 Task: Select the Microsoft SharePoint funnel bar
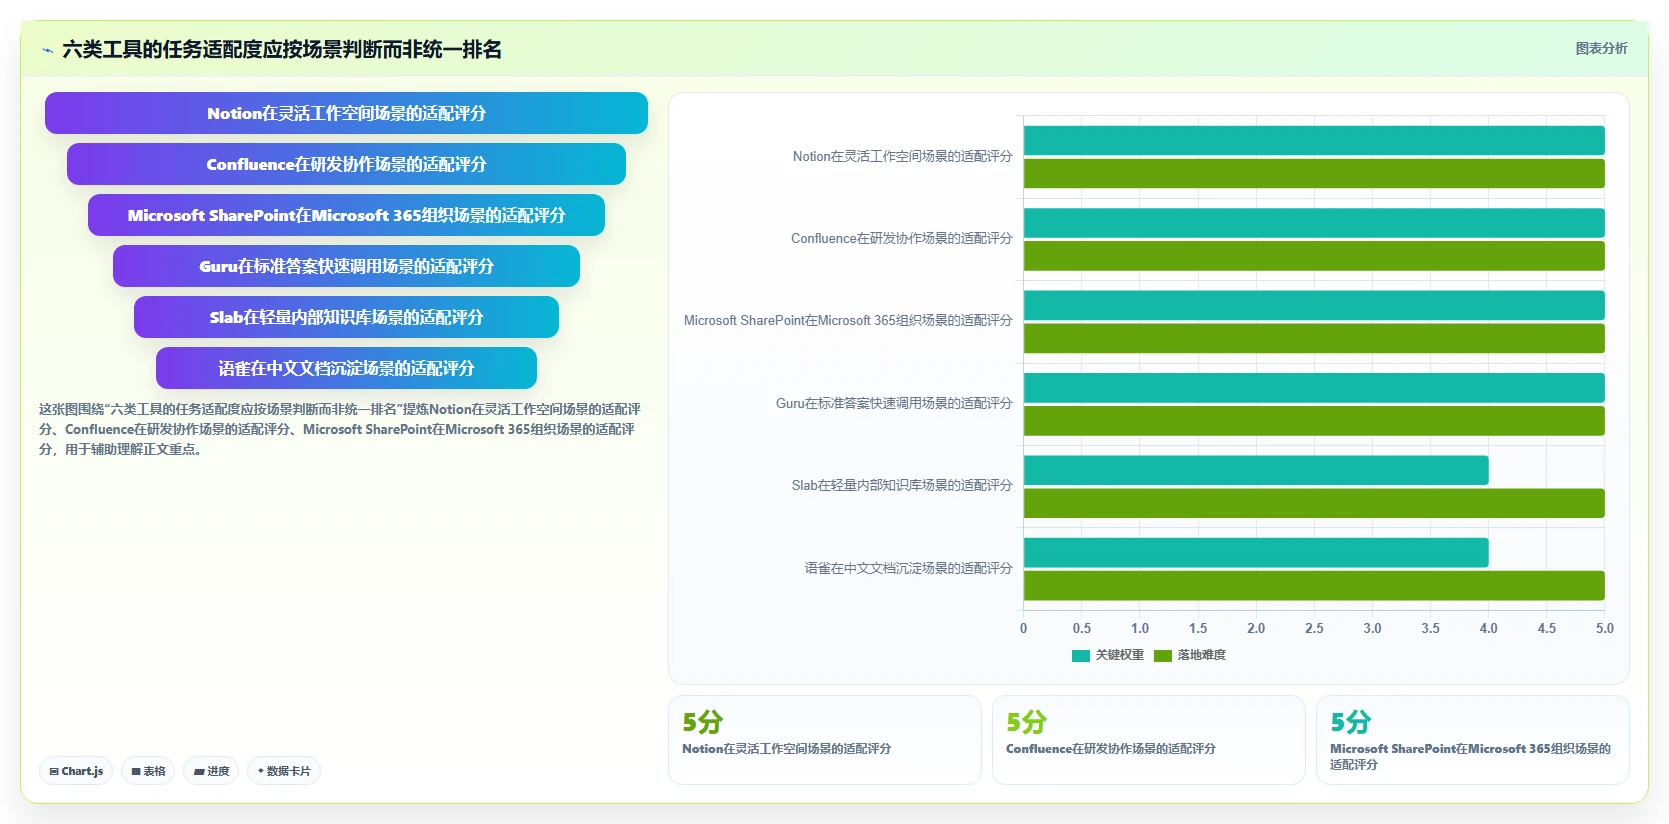pos(346,215)
